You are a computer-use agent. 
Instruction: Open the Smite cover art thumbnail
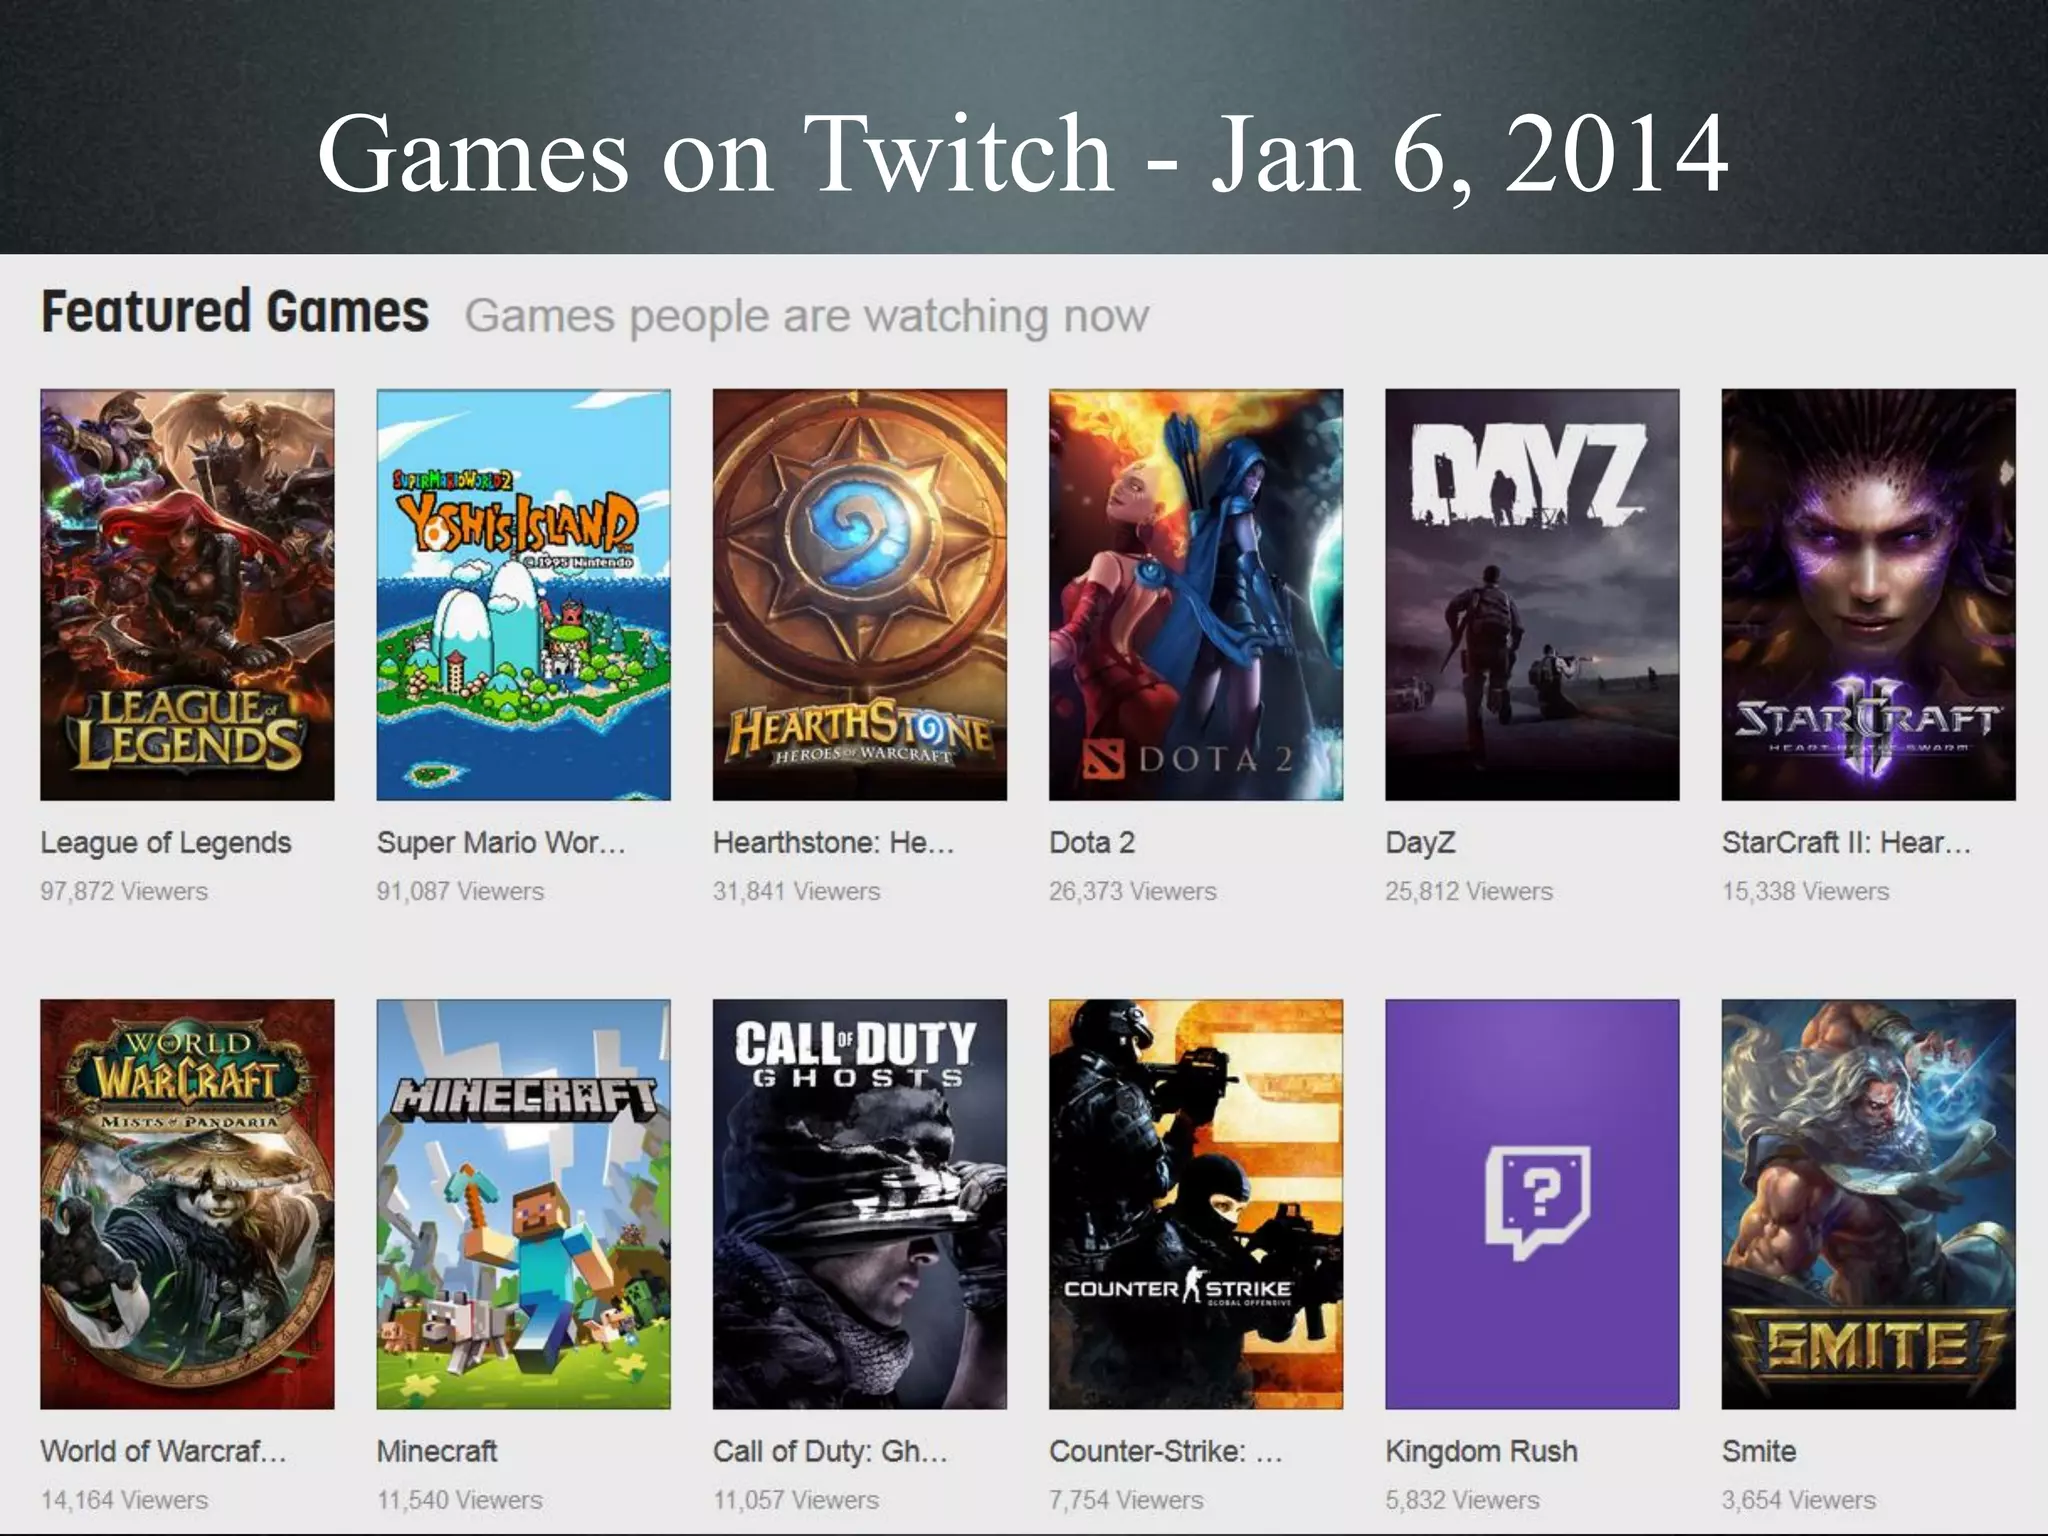(x=1868, y=1204)
